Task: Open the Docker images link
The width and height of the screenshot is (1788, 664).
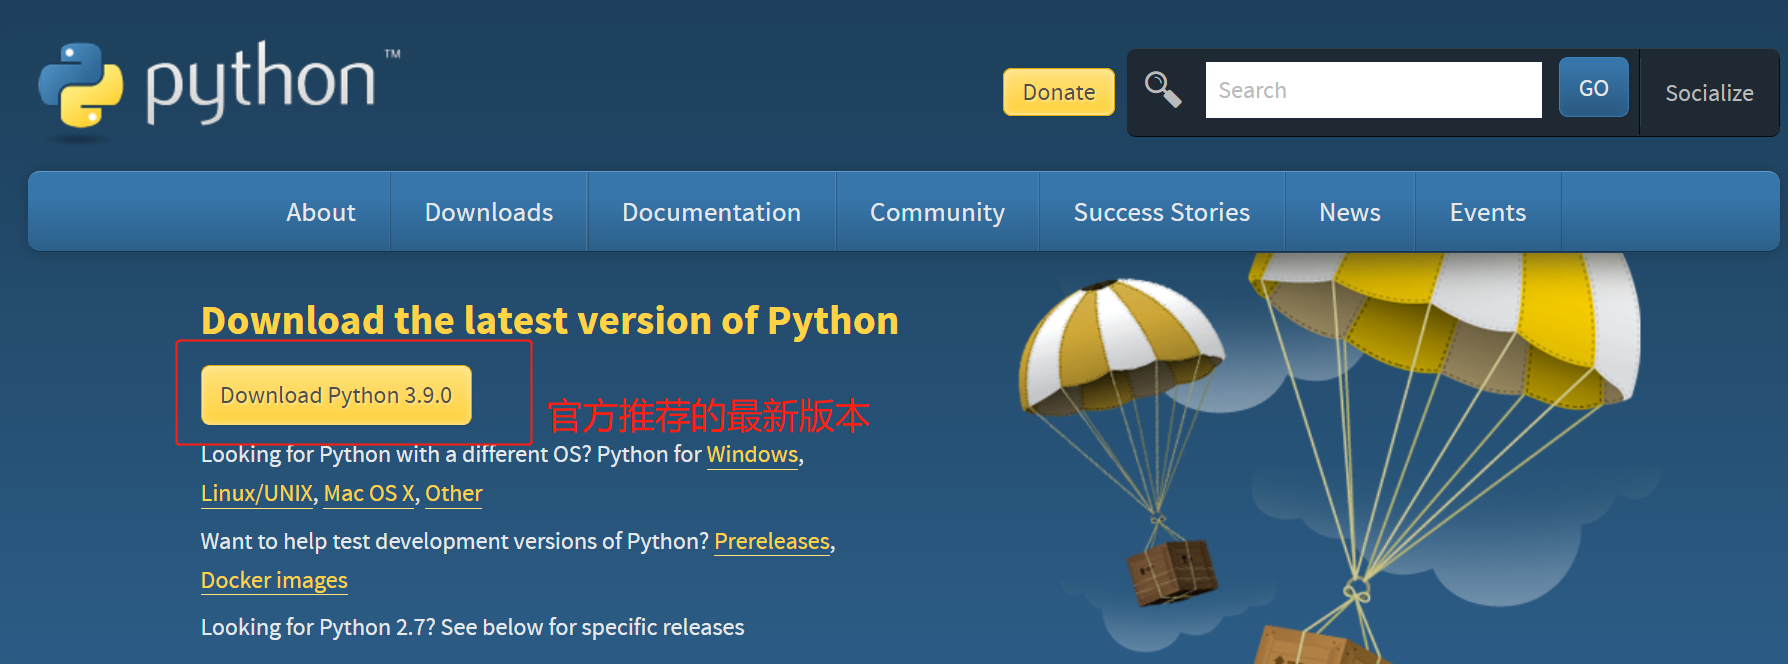Action: (274, 581)
